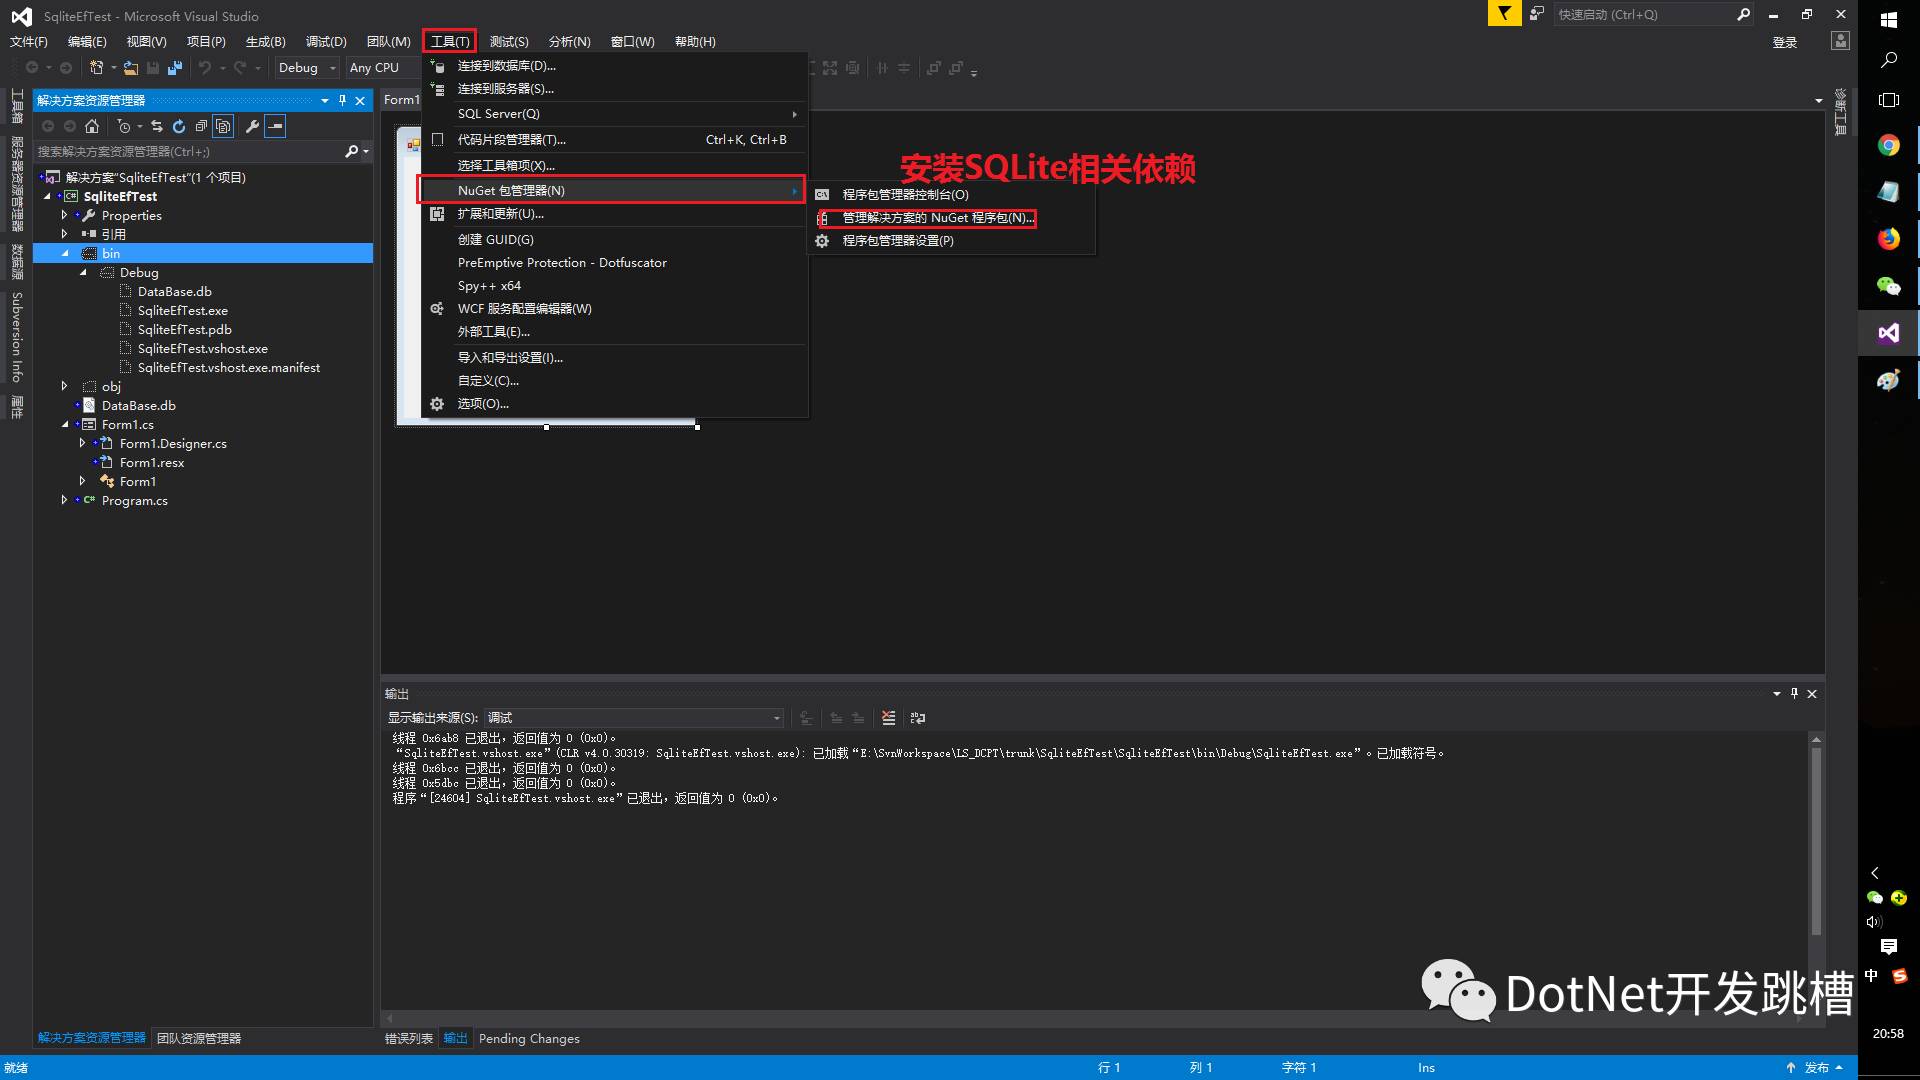Select 连接到数据库(D) menu item
1920x1080 pixels.
point(506,66)
